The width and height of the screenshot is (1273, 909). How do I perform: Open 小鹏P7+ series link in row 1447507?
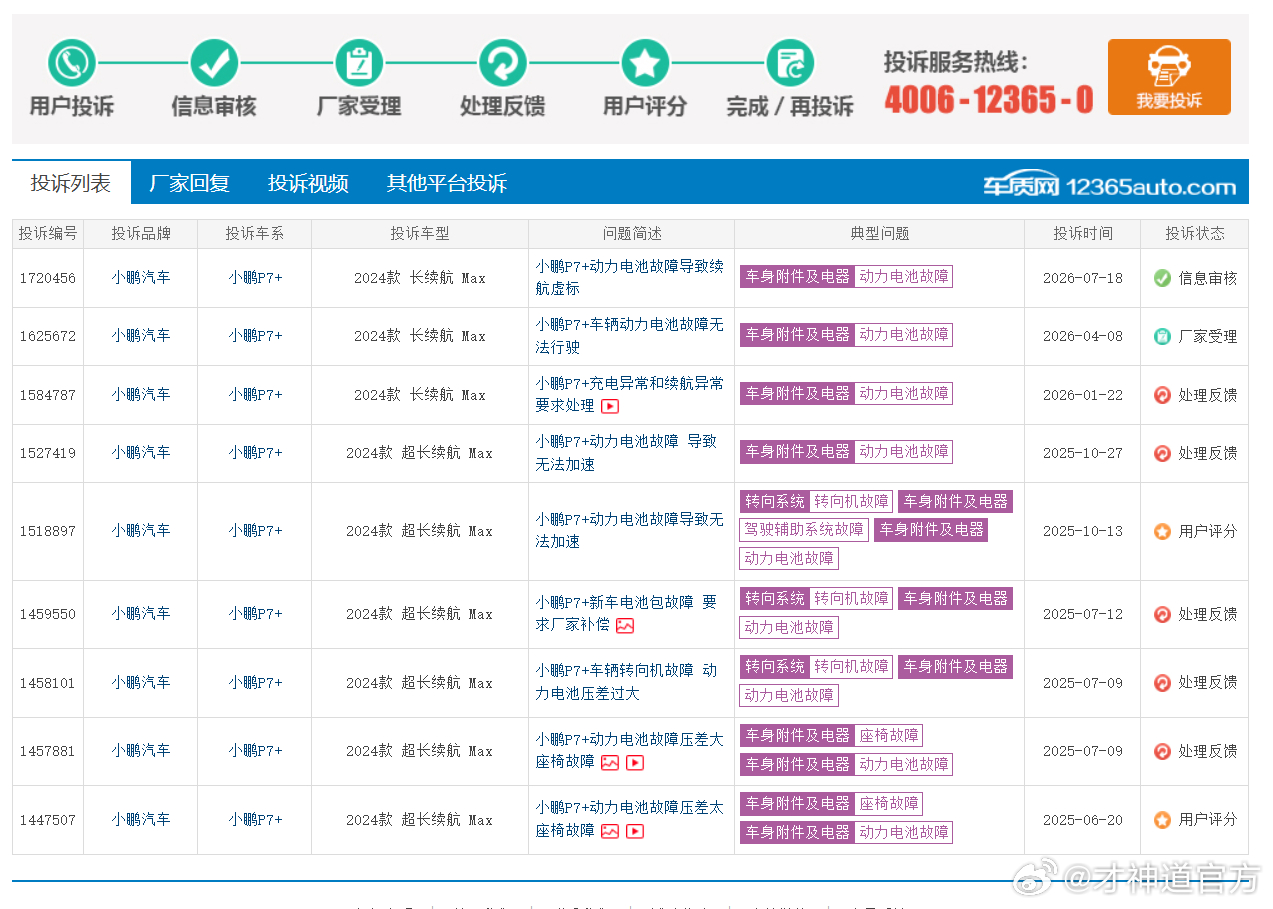pyautogui.click(x=255, y=819)
